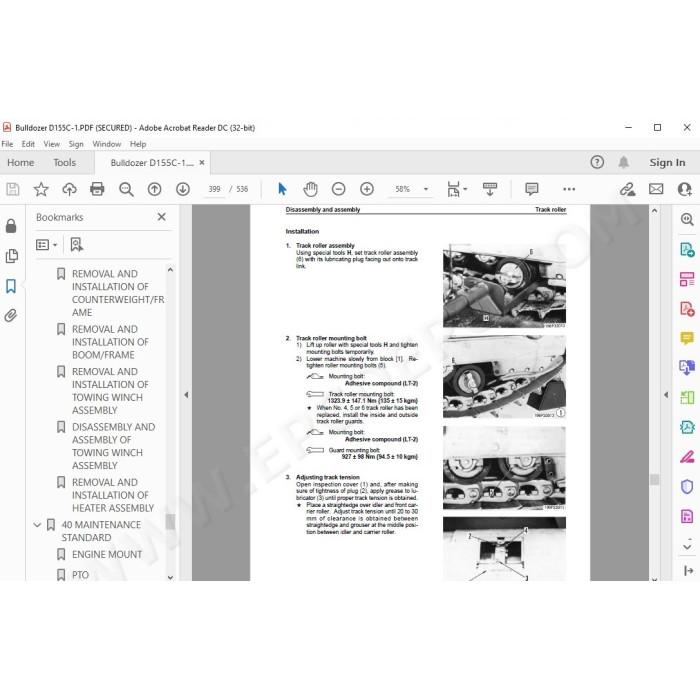
Task: Open fit page options tool
Action: pyautogui.click(x=456, y=189)
